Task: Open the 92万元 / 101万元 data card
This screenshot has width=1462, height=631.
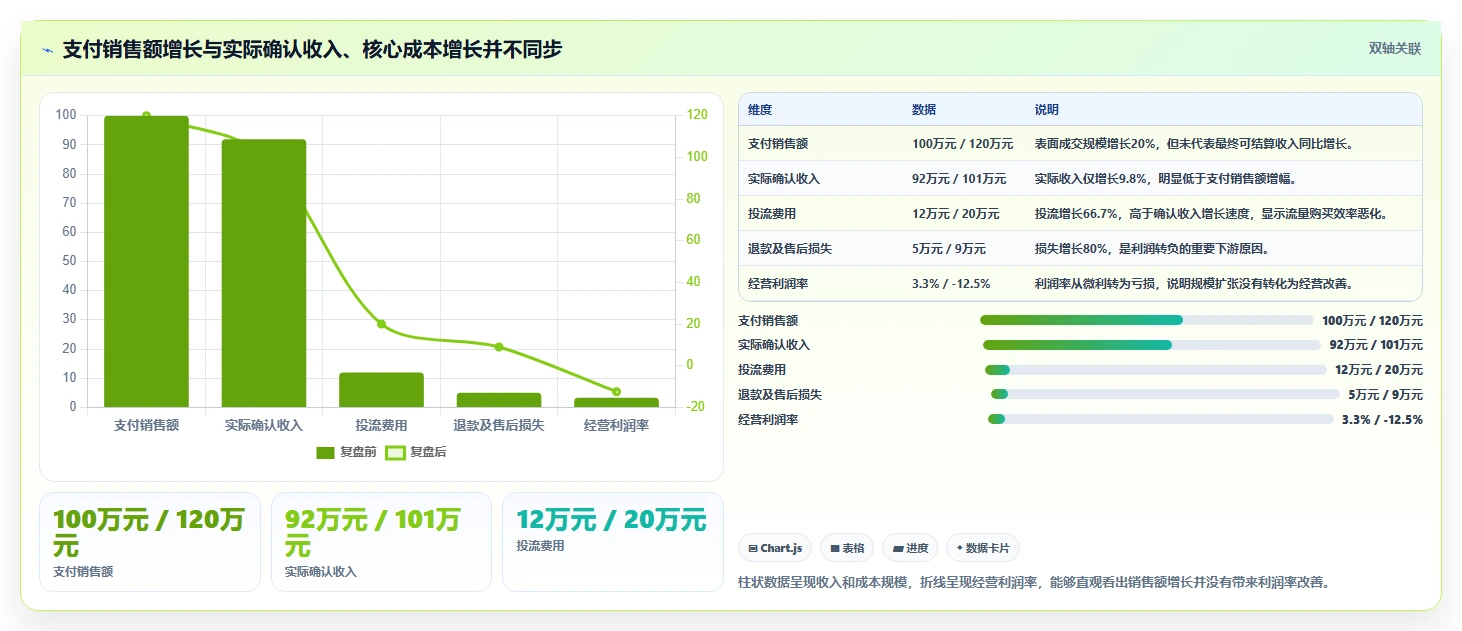Action: click(x=381, y=542)
